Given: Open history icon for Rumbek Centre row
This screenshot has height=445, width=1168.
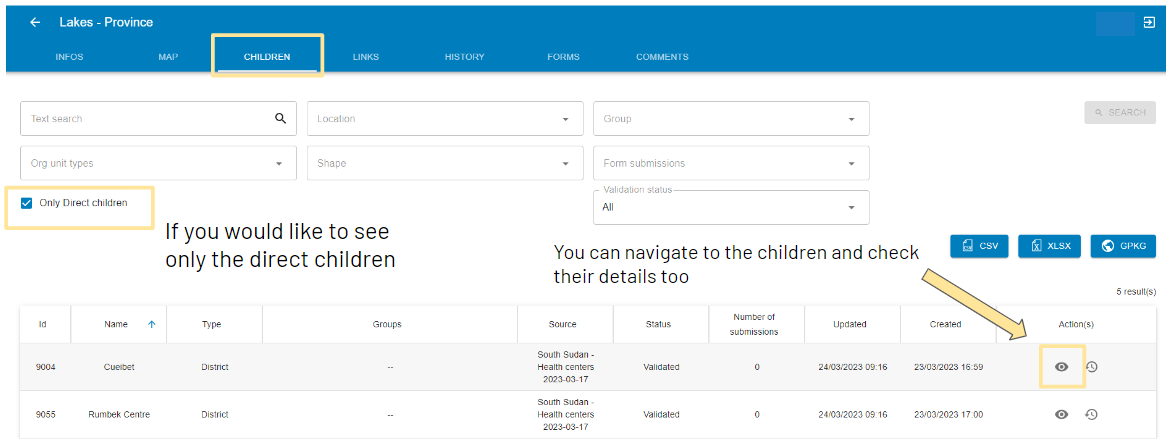Looking at the screenshot, I should 1091,414.
